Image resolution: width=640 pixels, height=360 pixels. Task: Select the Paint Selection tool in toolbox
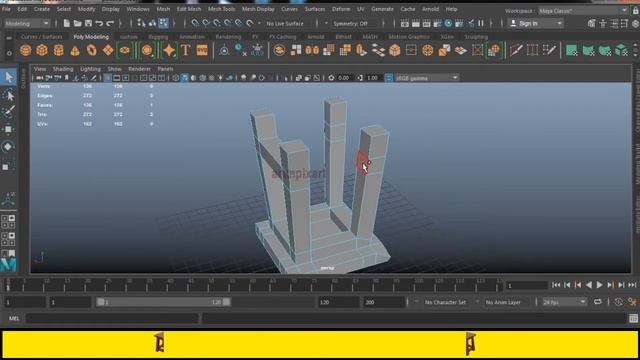tap(9, 112)
